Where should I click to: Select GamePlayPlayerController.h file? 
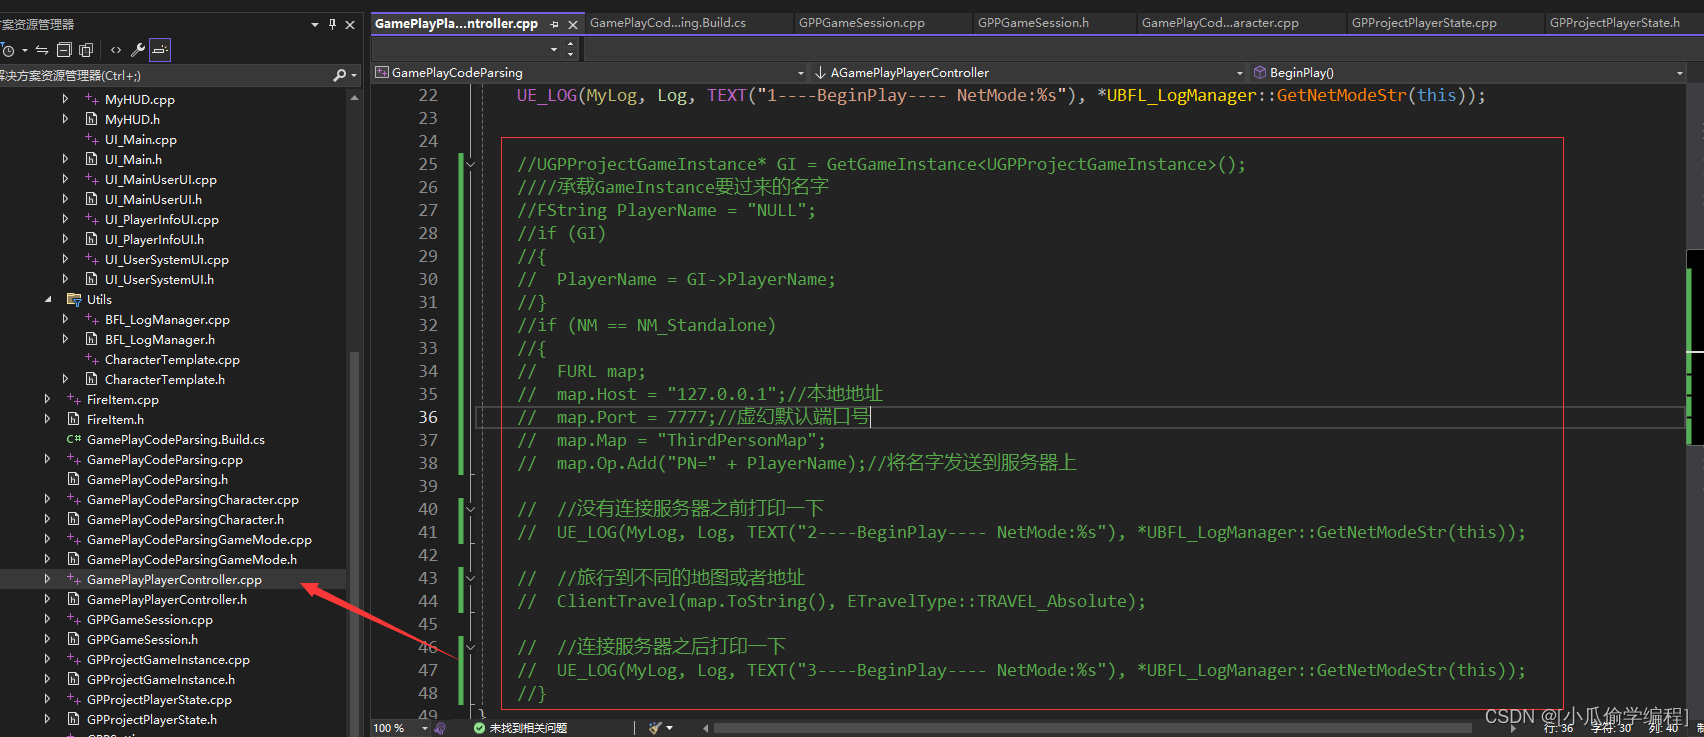(167, 599)
